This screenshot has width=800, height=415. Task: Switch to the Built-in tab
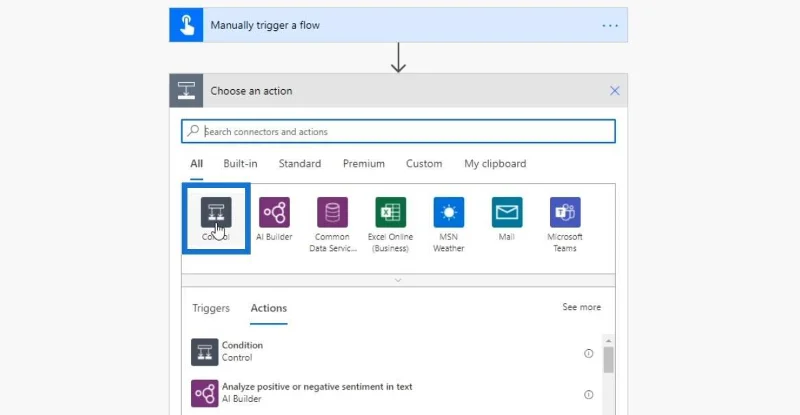pos(240,164)
